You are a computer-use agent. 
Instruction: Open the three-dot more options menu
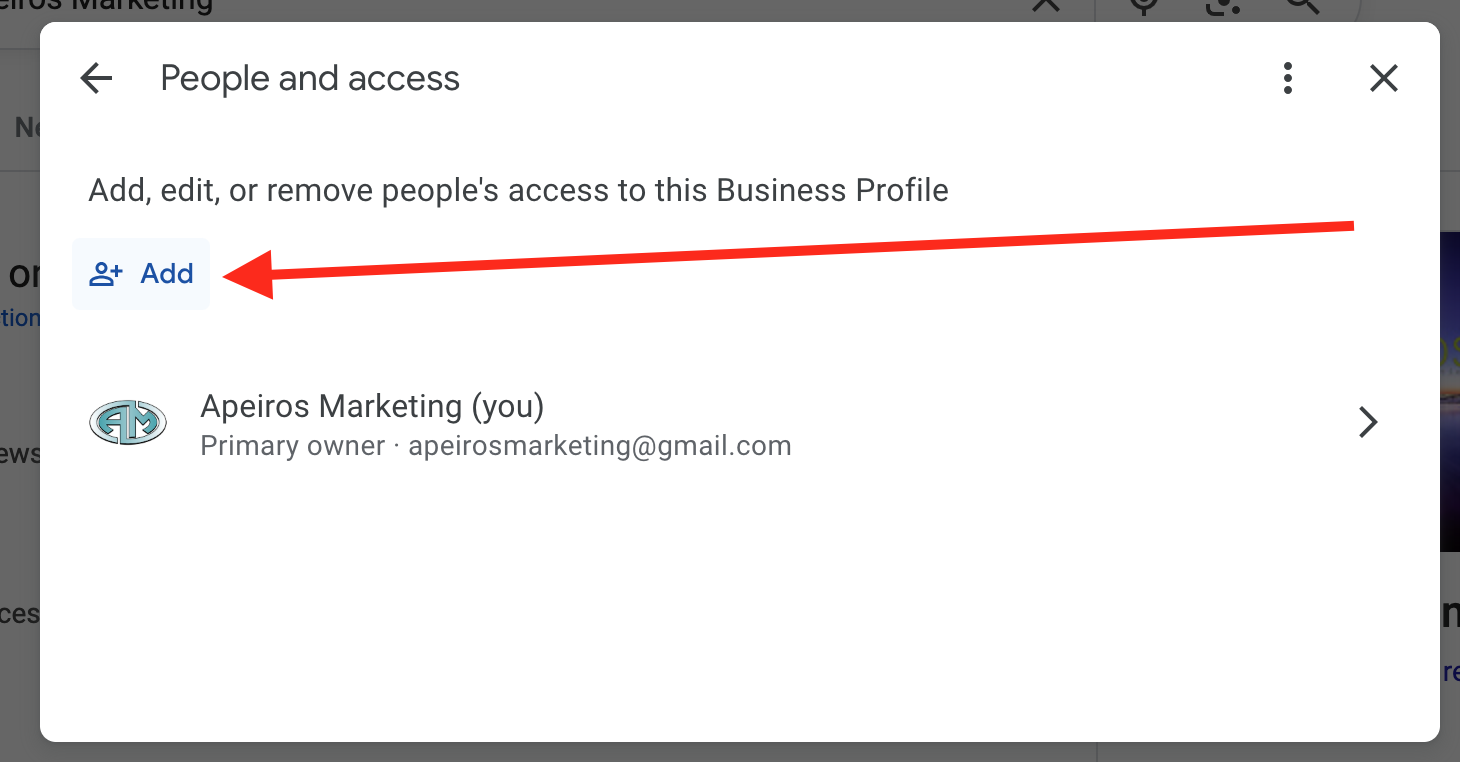[1288, 78]
